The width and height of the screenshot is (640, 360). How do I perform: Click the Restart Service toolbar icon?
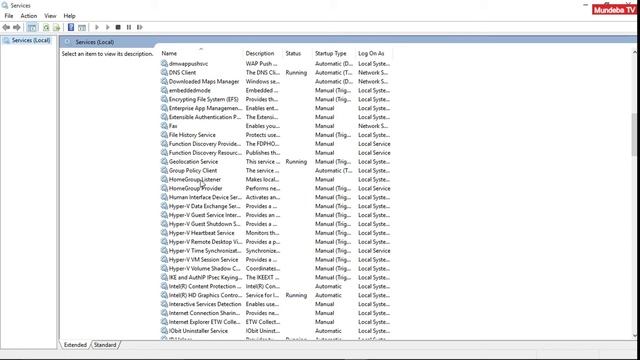(x=140, y=27)
